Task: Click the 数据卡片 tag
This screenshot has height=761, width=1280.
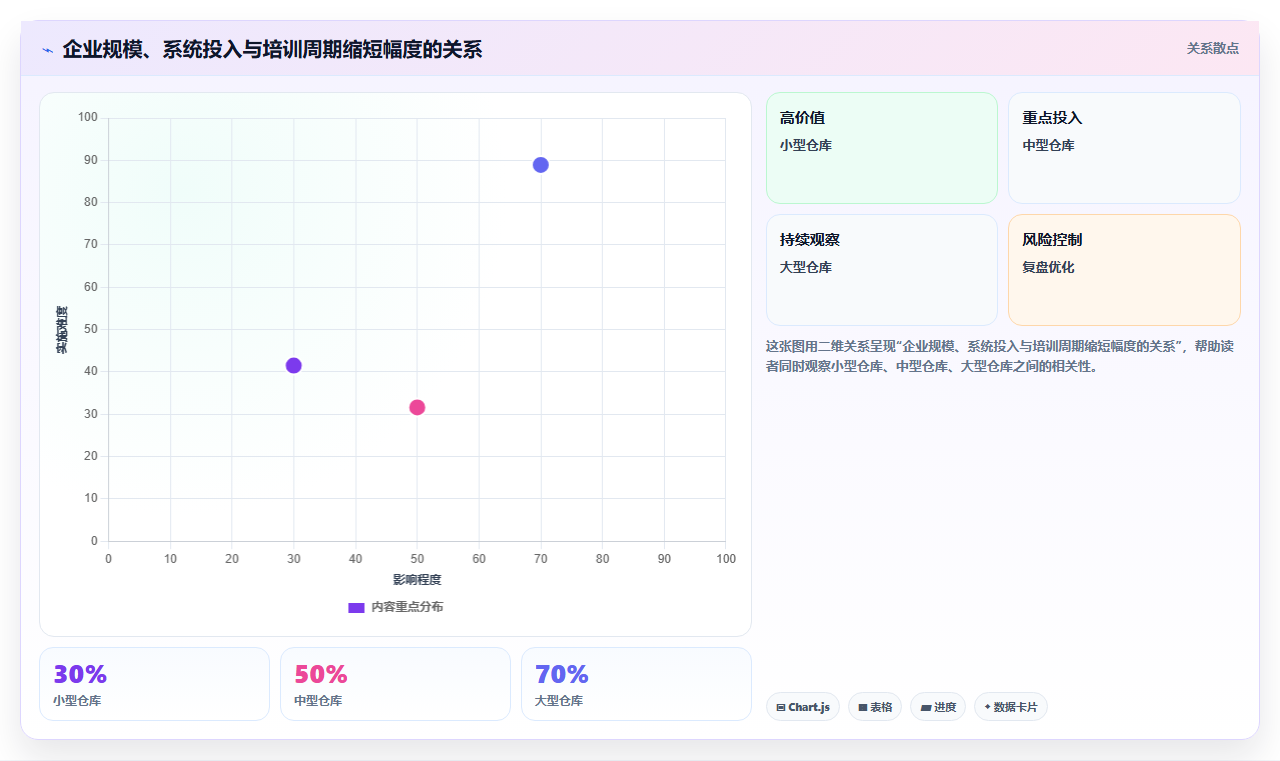Action: click(1011, 707)
